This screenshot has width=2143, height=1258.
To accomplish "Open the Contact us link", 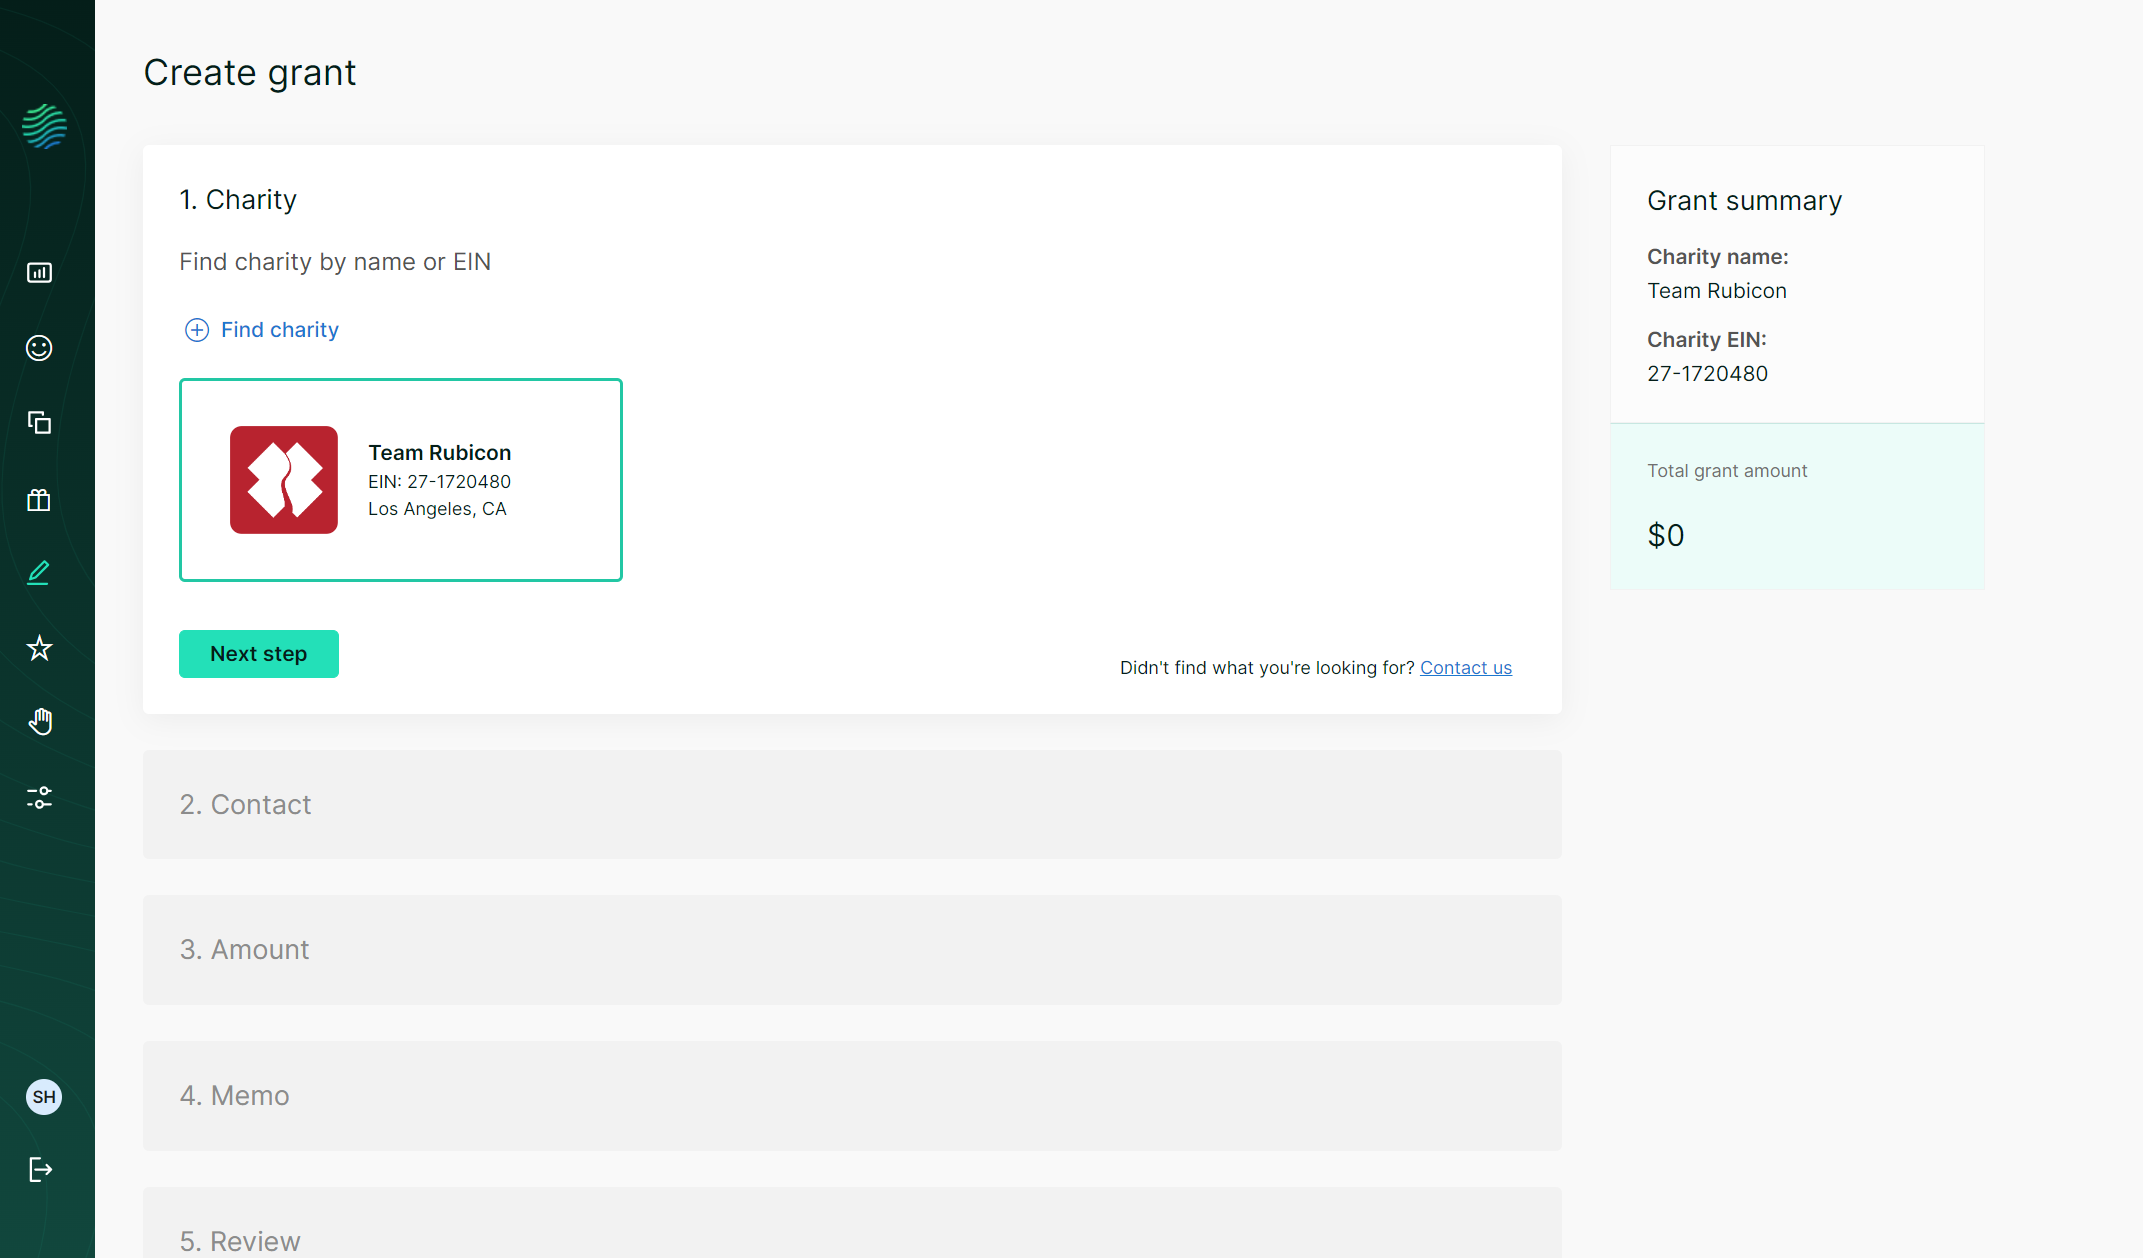I will tap(1465, 668).
